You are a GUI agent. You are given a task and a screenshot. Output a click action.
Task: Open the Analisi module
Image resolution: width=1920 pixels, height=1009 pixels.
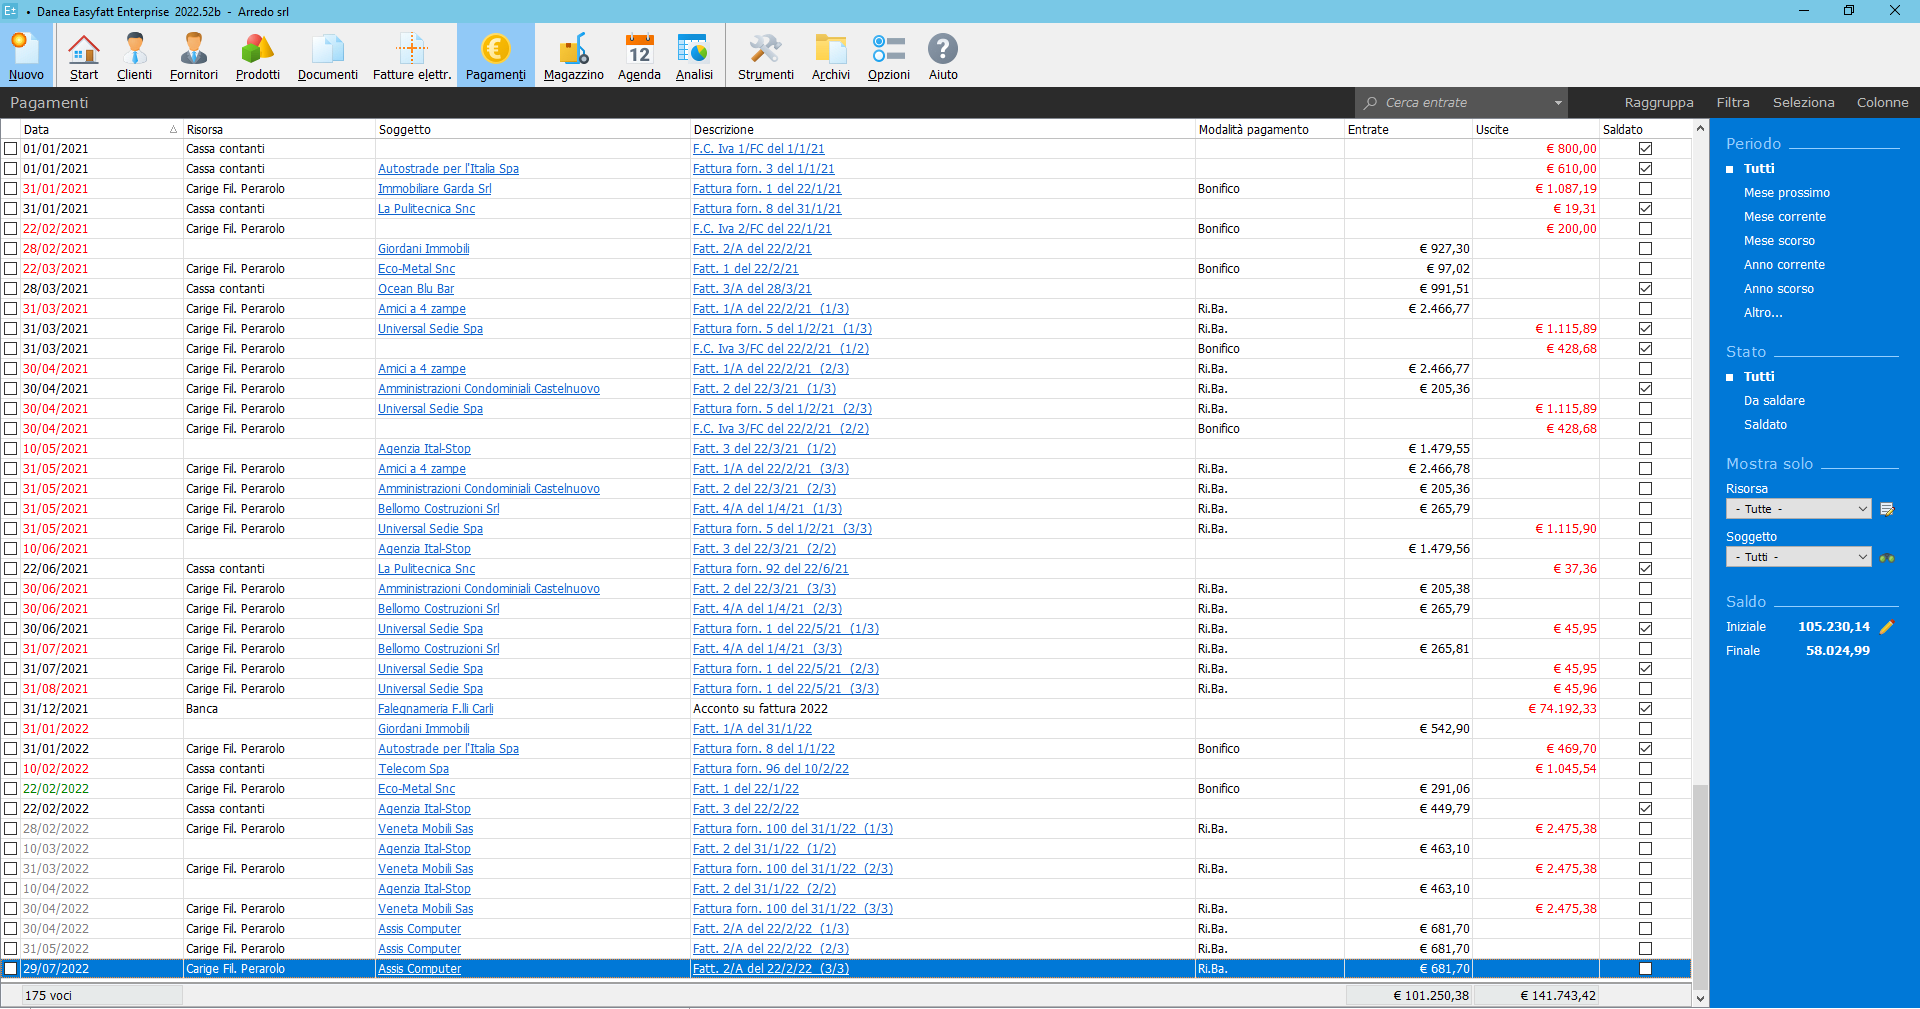[692, 55]
